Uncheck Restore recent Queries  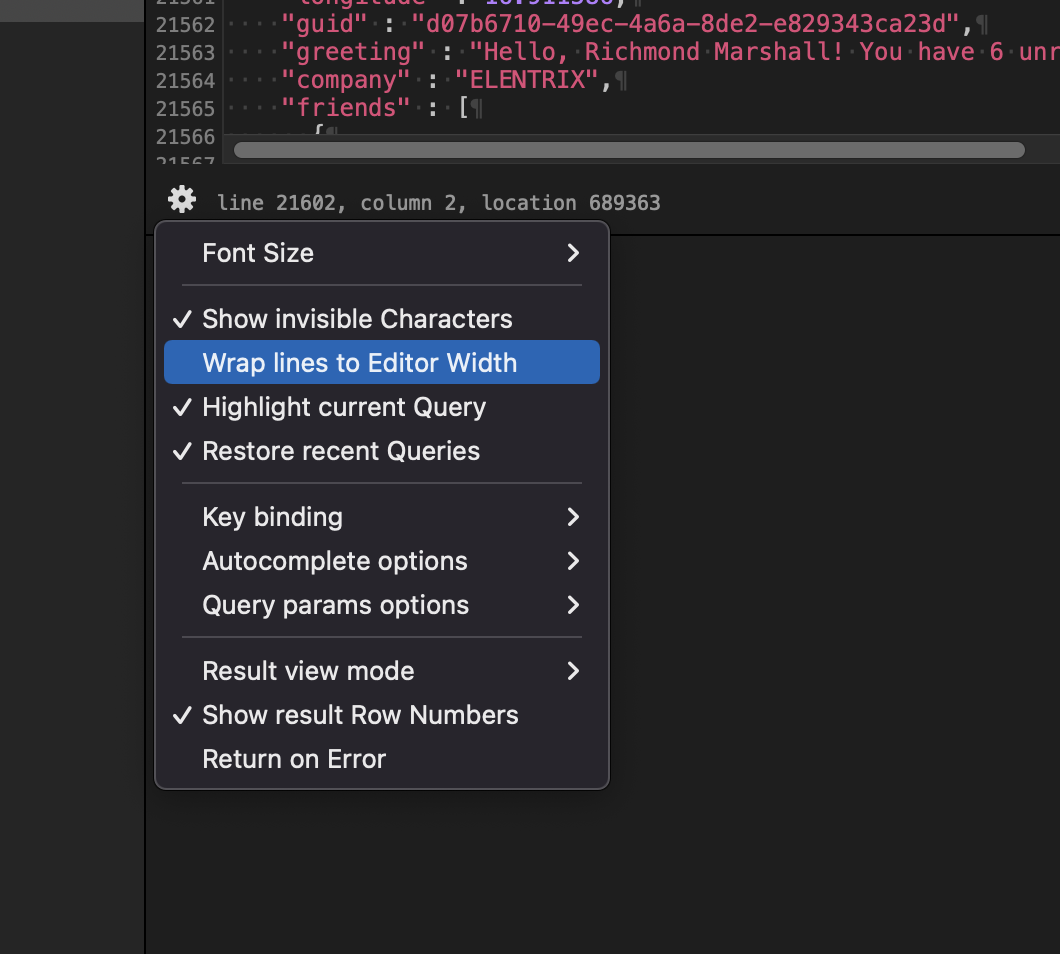pos(341,451)
